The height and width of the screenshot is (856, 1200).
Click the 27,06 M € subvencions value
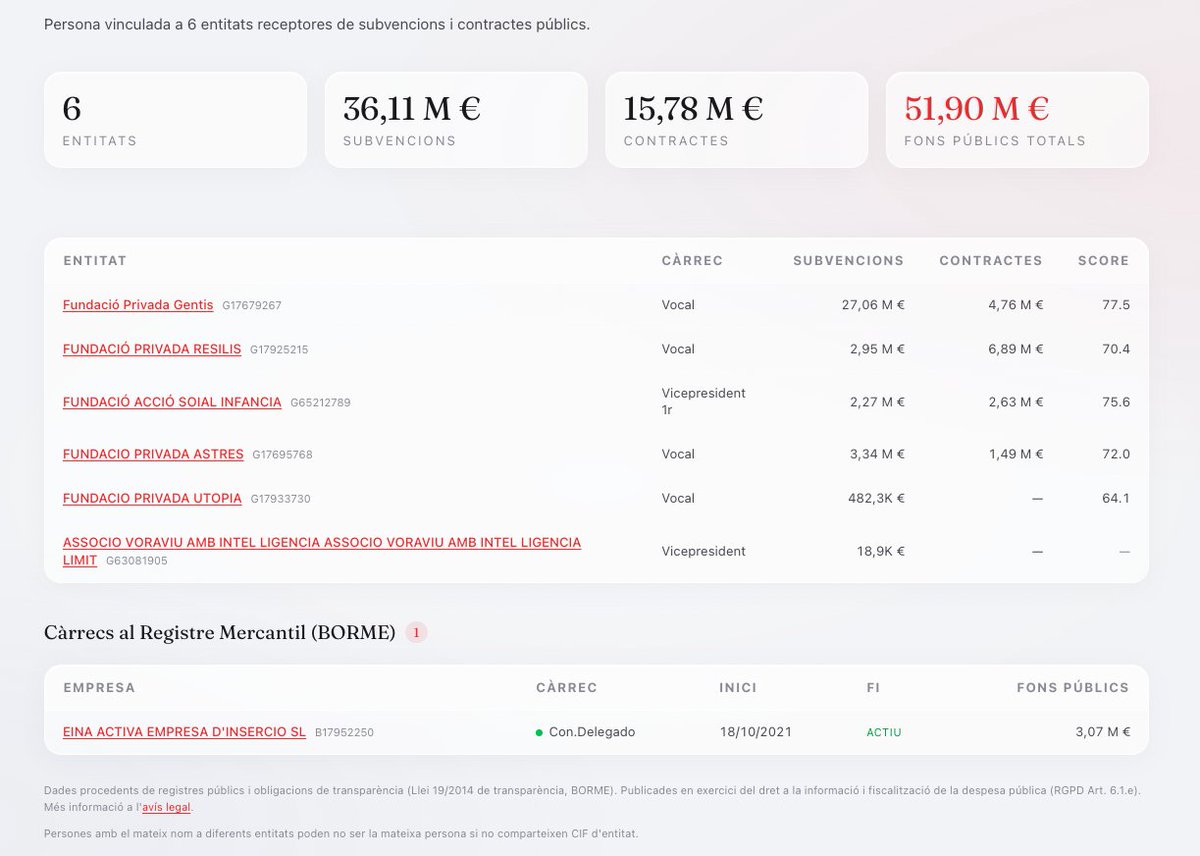(873, 305)
